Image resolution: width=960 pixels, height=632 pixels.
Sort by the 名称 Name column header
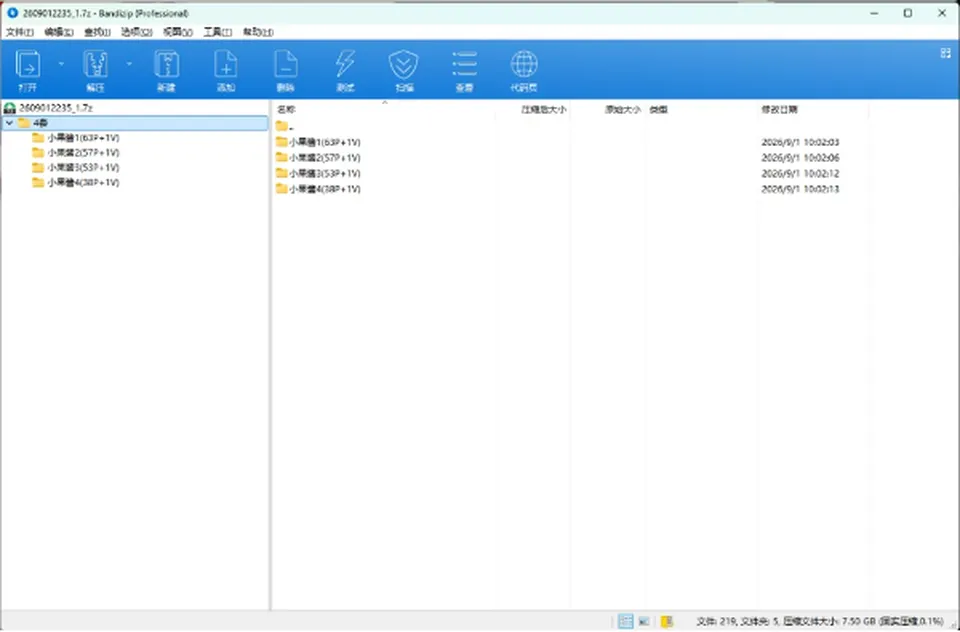(286, 110)
